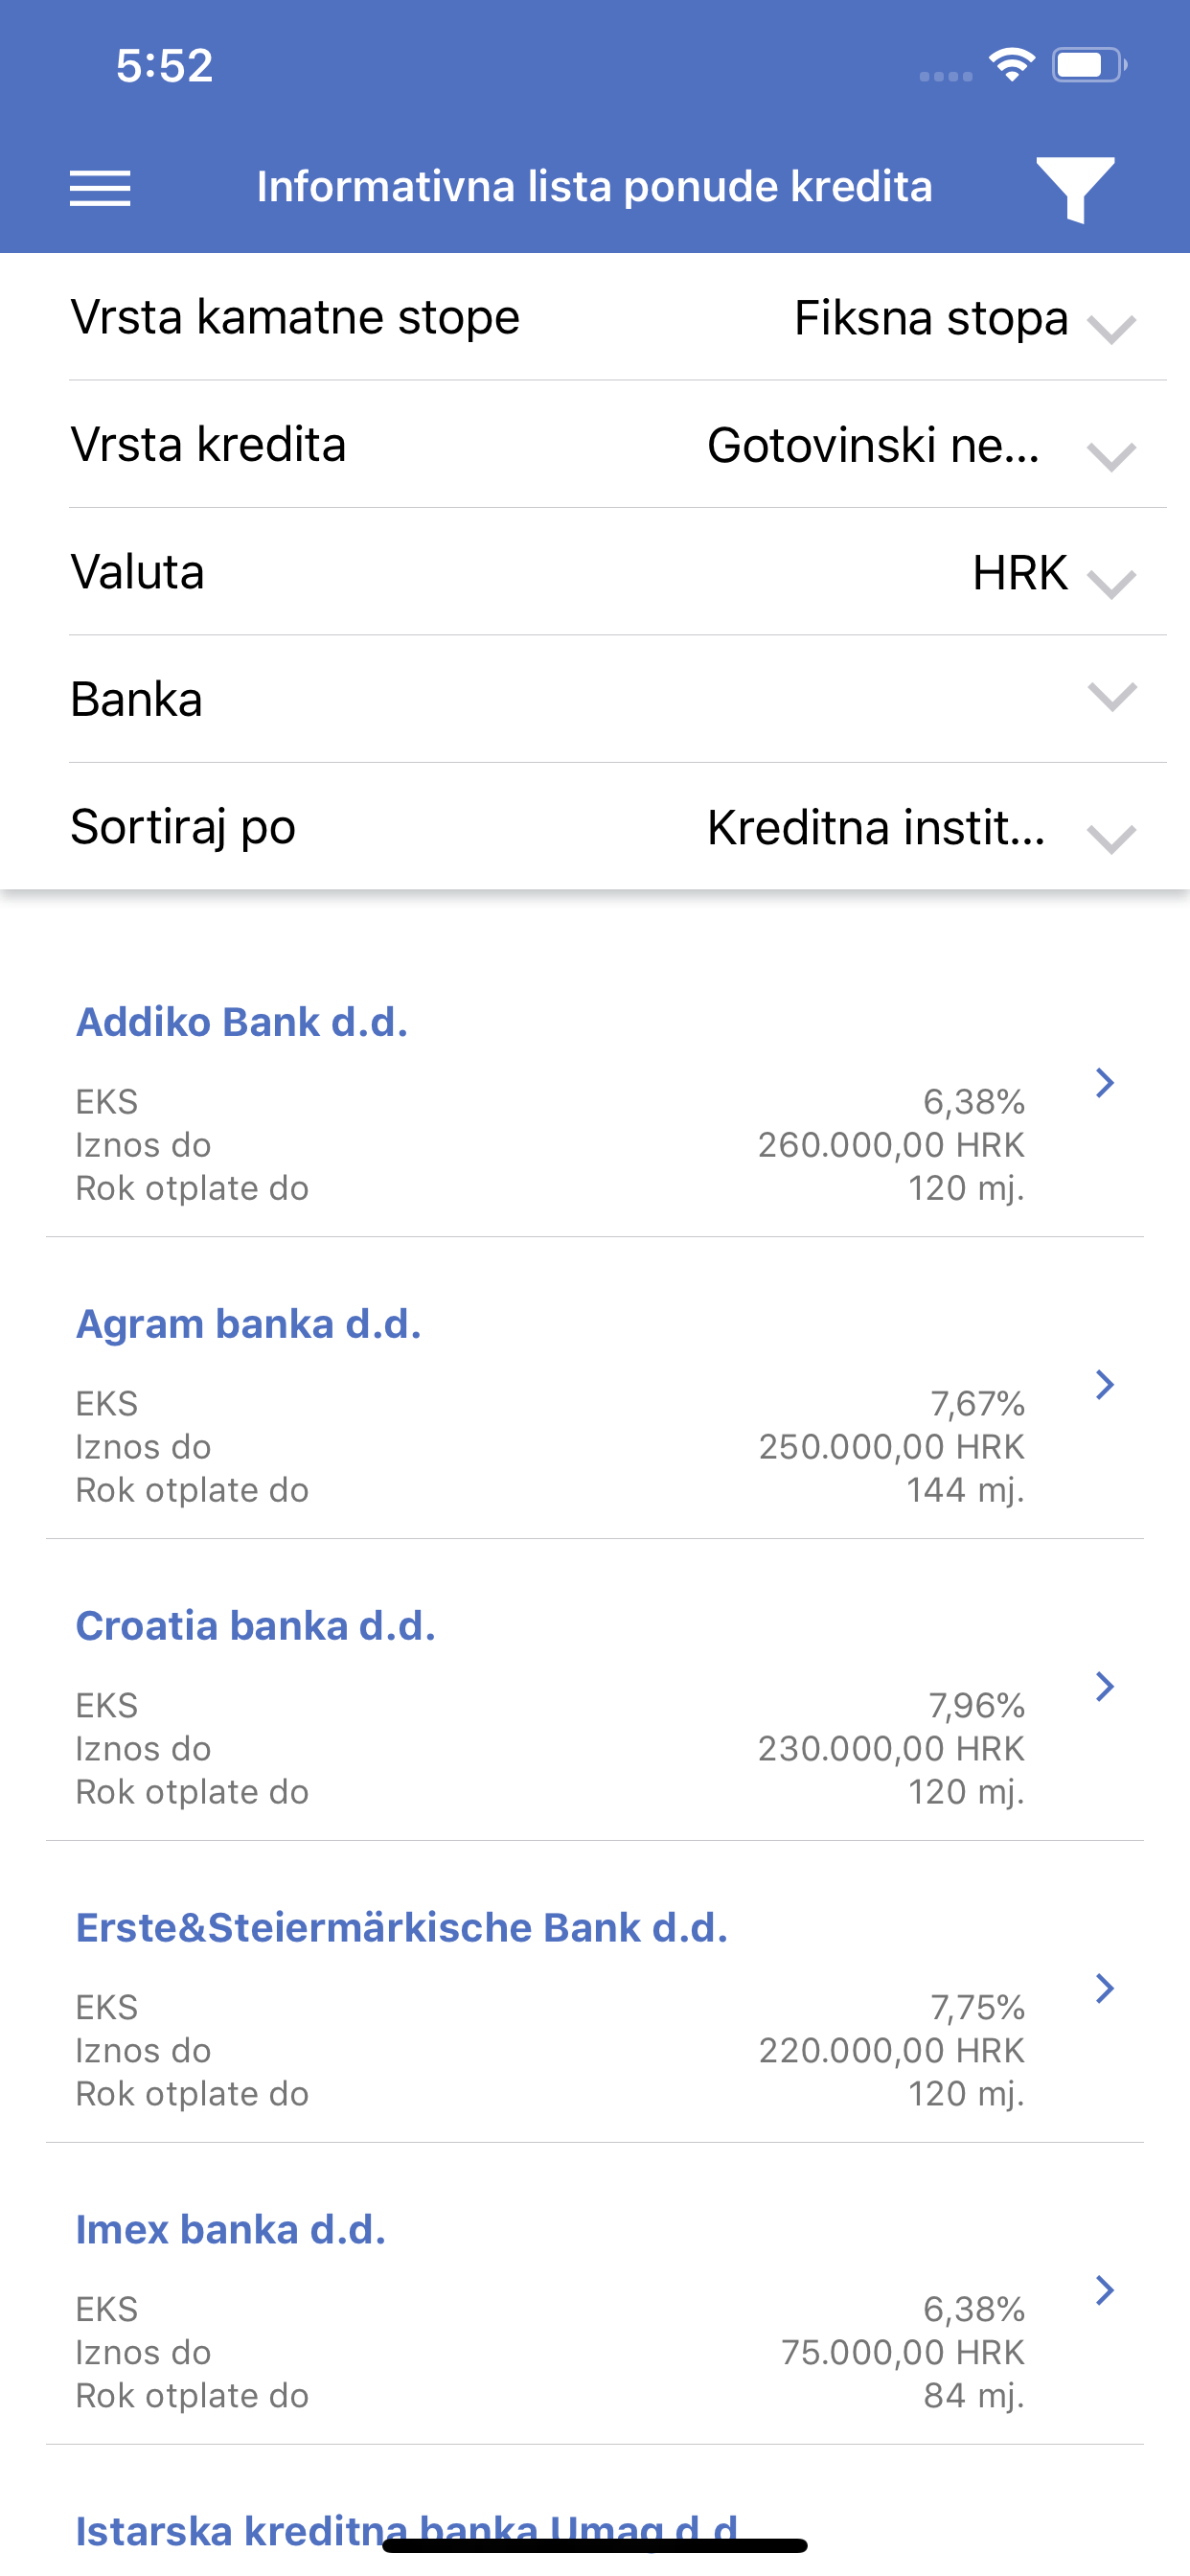1190x2576 pixels.
Task: Expand Vrsta kamatne stope dropdown
Action: 1111,328
